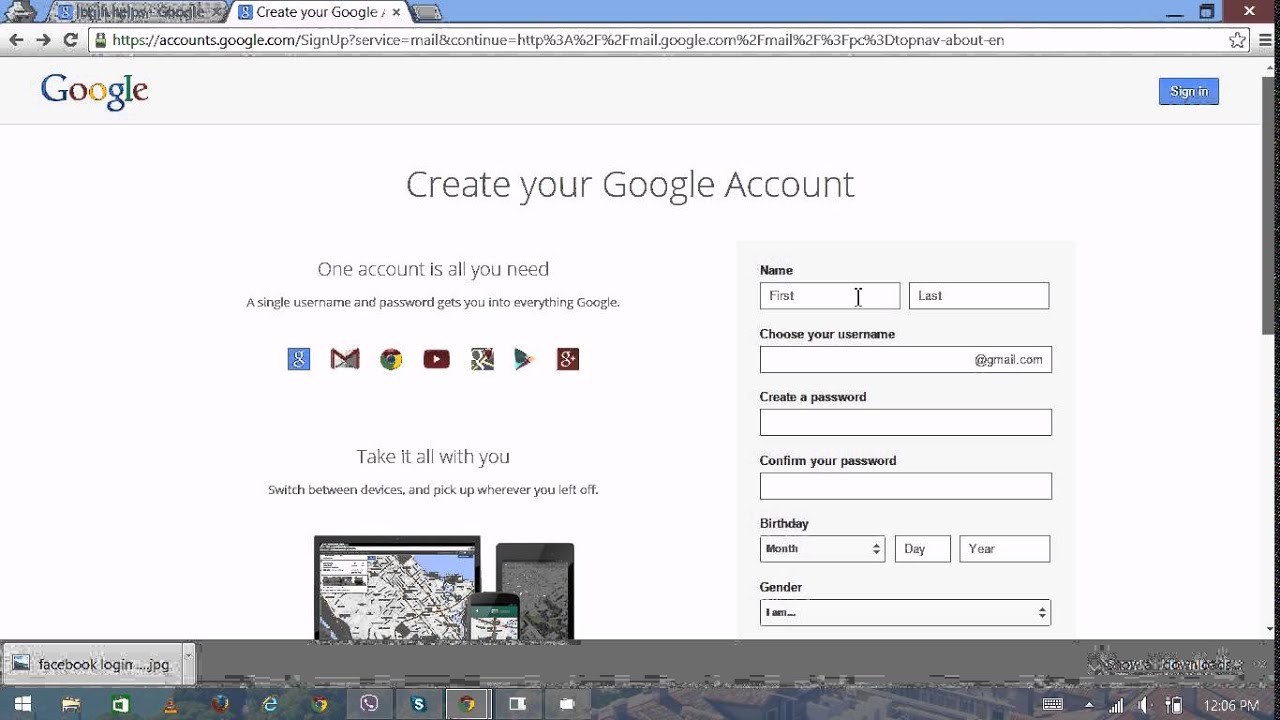Click the Gmail envelope product icon
Image resolution: width=1280 pixels, height=720 pixels.
(x=345, y=359)
